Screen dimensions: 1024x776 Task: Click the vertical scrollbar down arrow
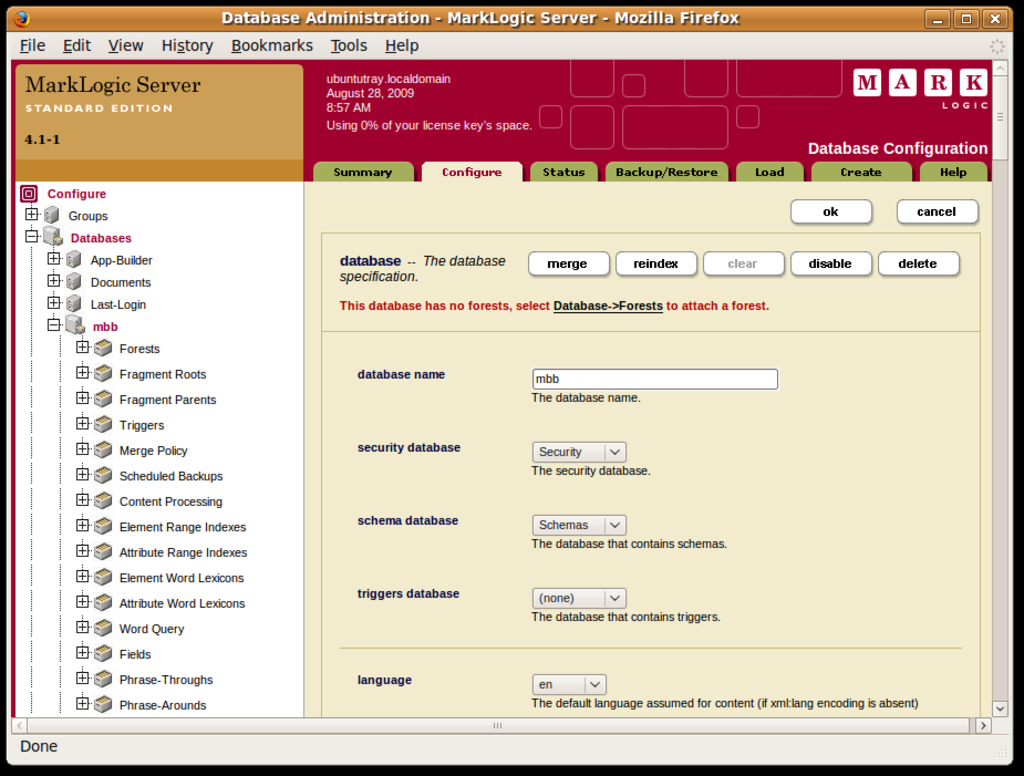[x=1000, y=709]
